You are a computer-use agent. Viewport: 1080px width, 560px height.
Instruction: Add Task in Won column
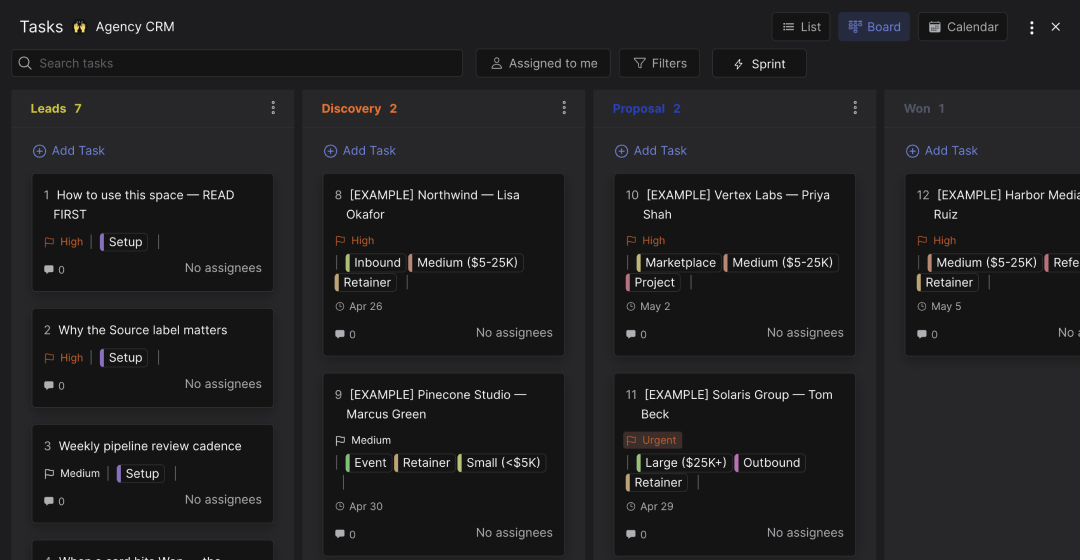pyautogui.click(x=942, y=151)
